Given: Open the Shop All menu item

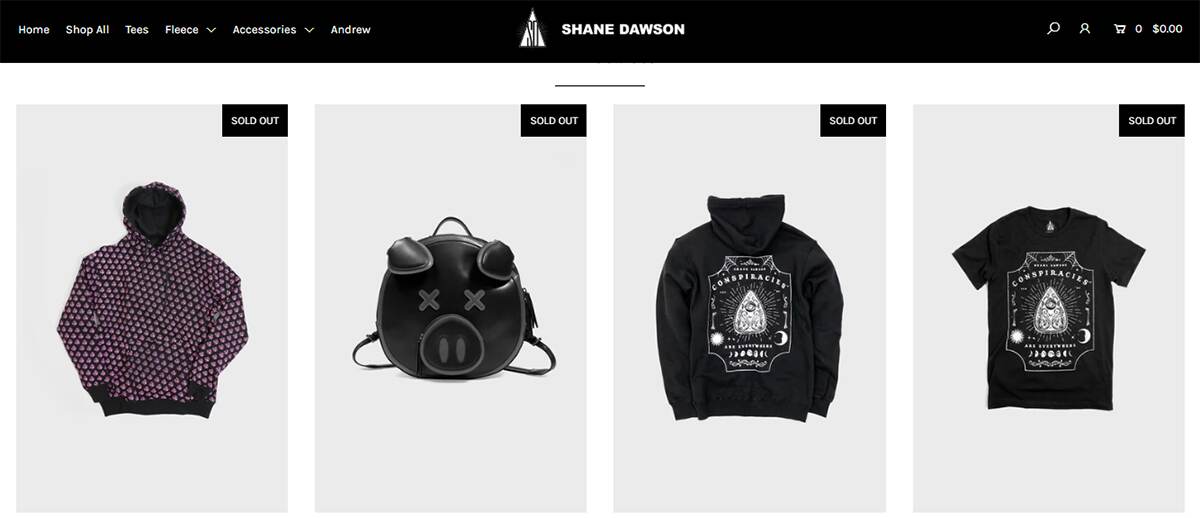Looking at the screenshot, I should click(87, 29).
